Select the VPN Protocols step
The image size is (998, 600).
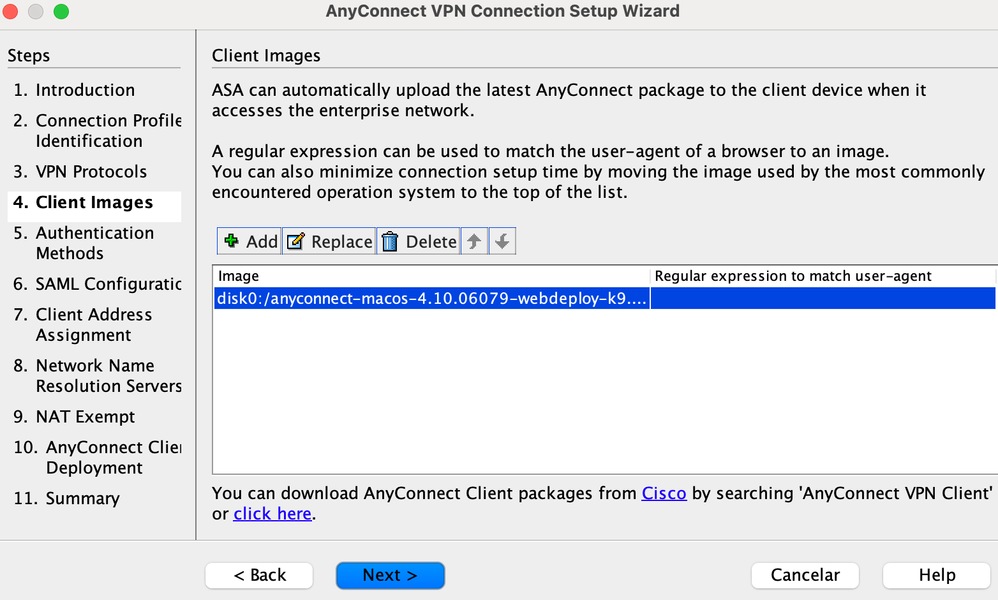[x=91, y=172]
